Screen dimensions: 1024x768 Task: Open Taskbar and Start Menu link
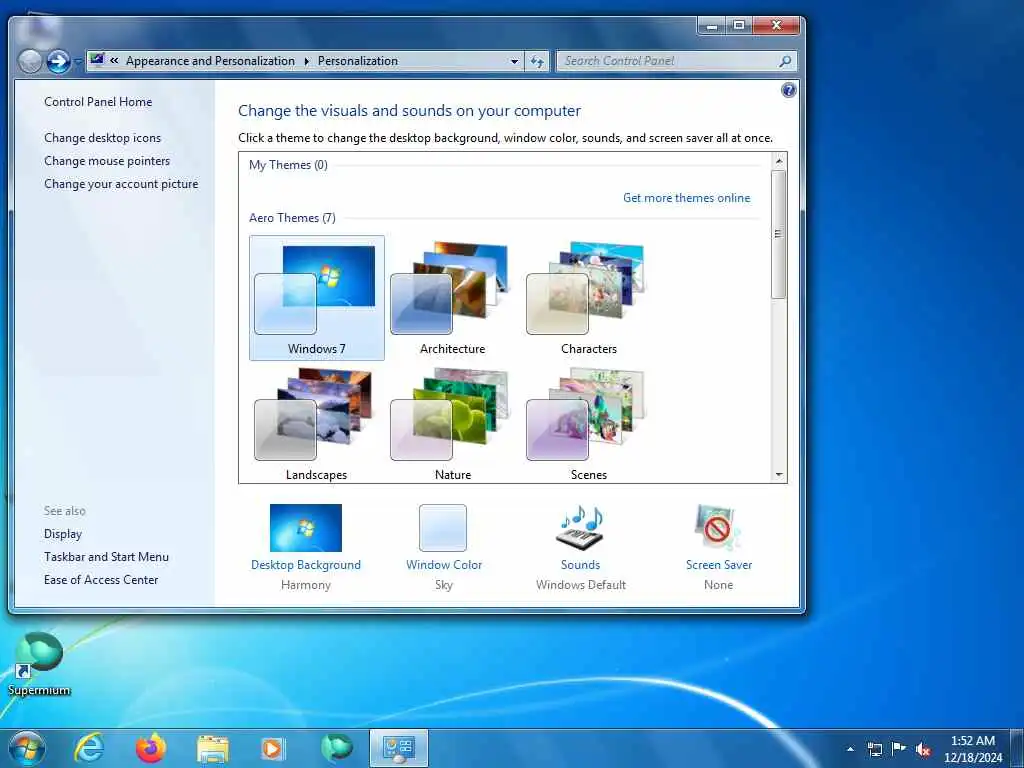[106, 557]
